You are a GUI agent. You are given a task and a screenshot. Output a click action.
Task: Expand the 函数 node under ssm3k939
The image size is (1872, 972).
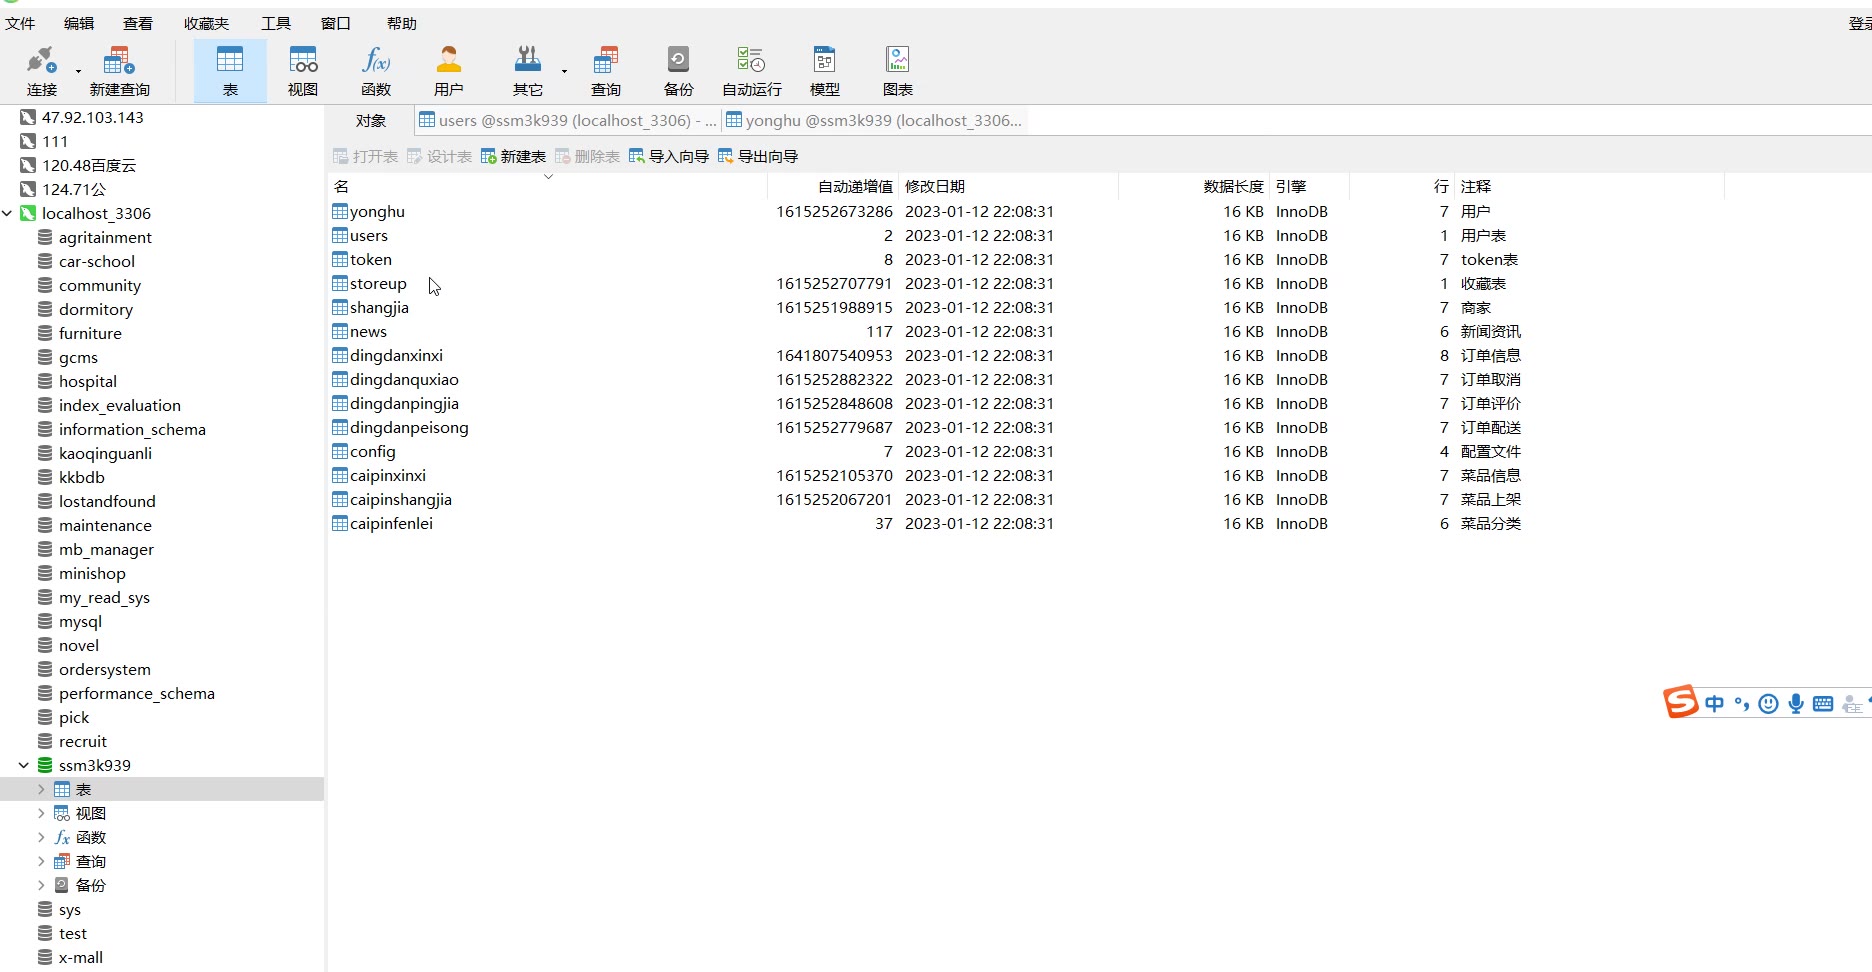(x=41, y=837)
